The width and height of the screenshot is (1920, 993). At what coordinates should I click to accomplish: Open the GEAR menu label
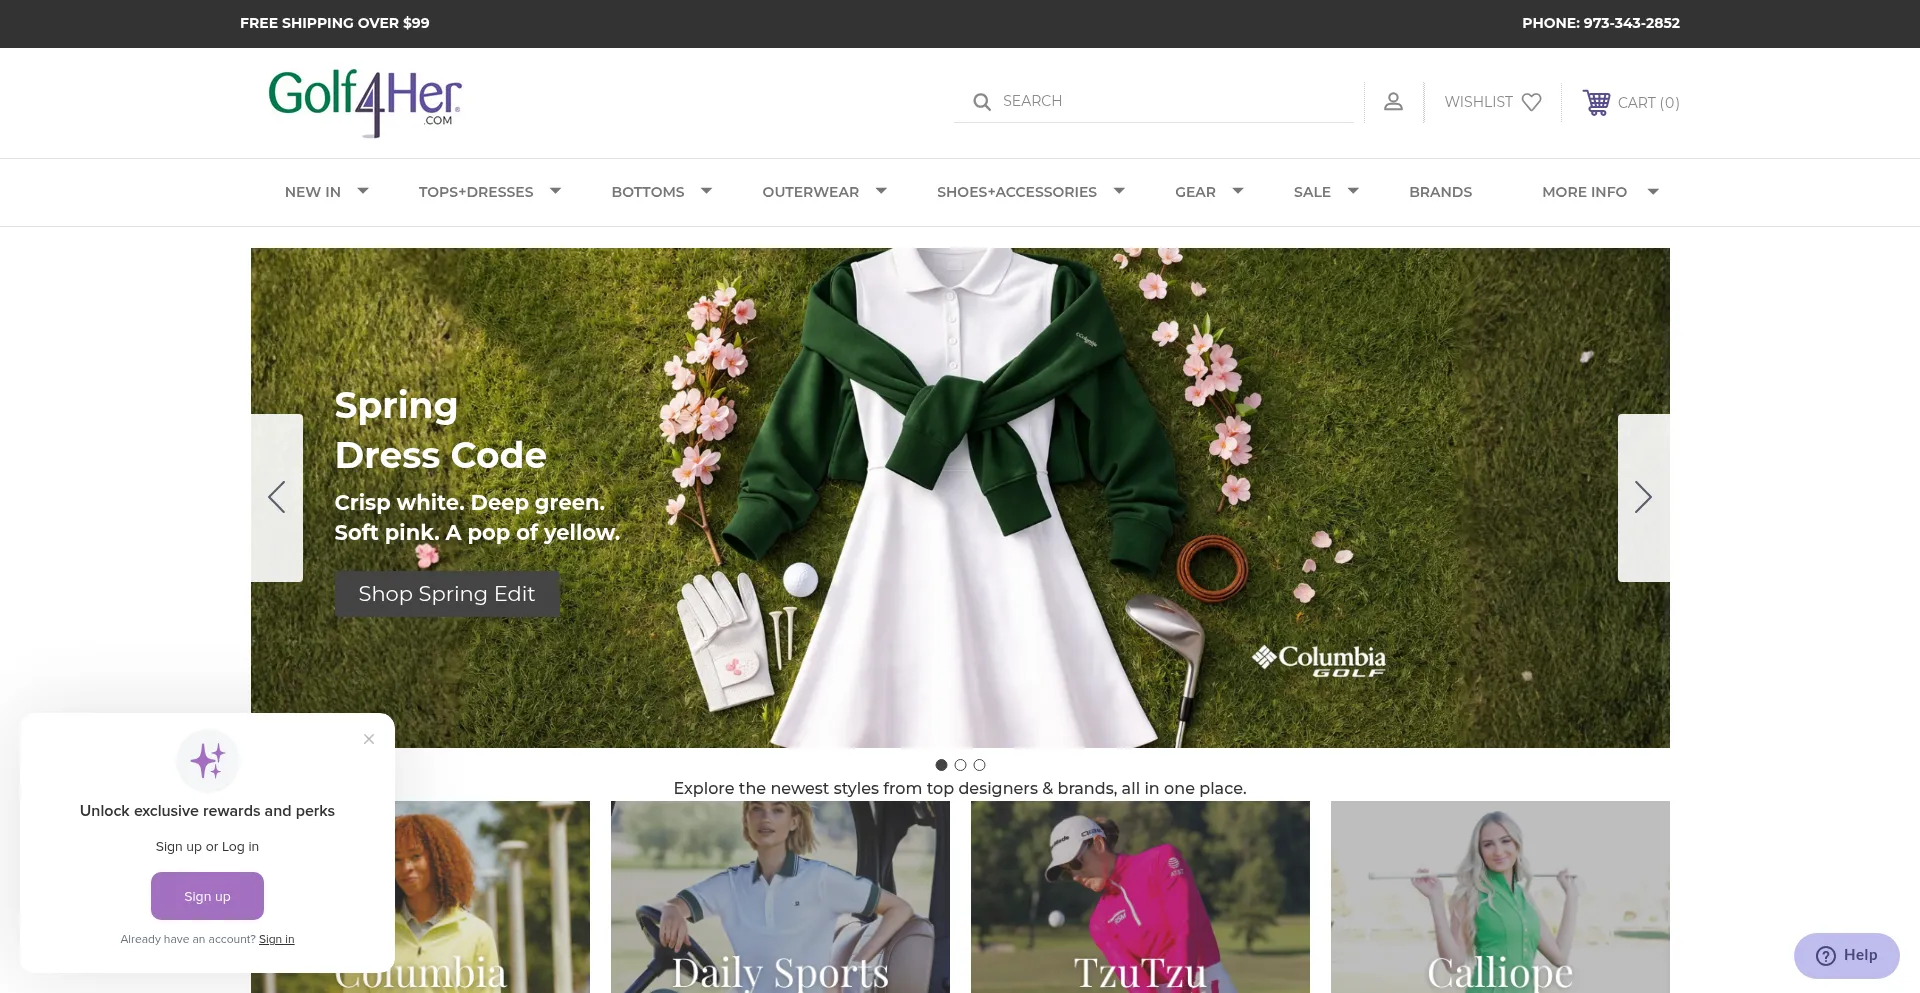1195,192
